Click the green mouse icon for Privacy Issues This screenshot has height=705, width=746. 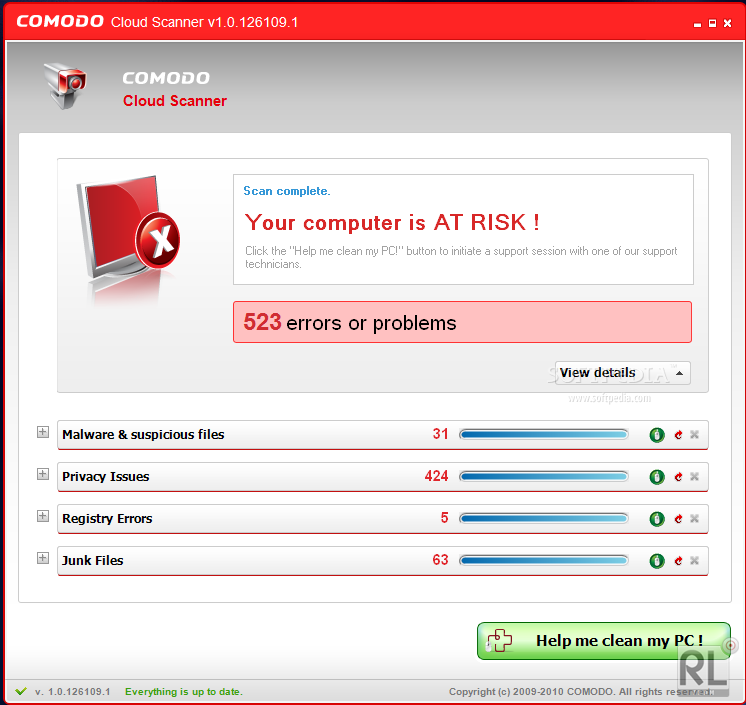pyautogui.click(x=657, y=477)
